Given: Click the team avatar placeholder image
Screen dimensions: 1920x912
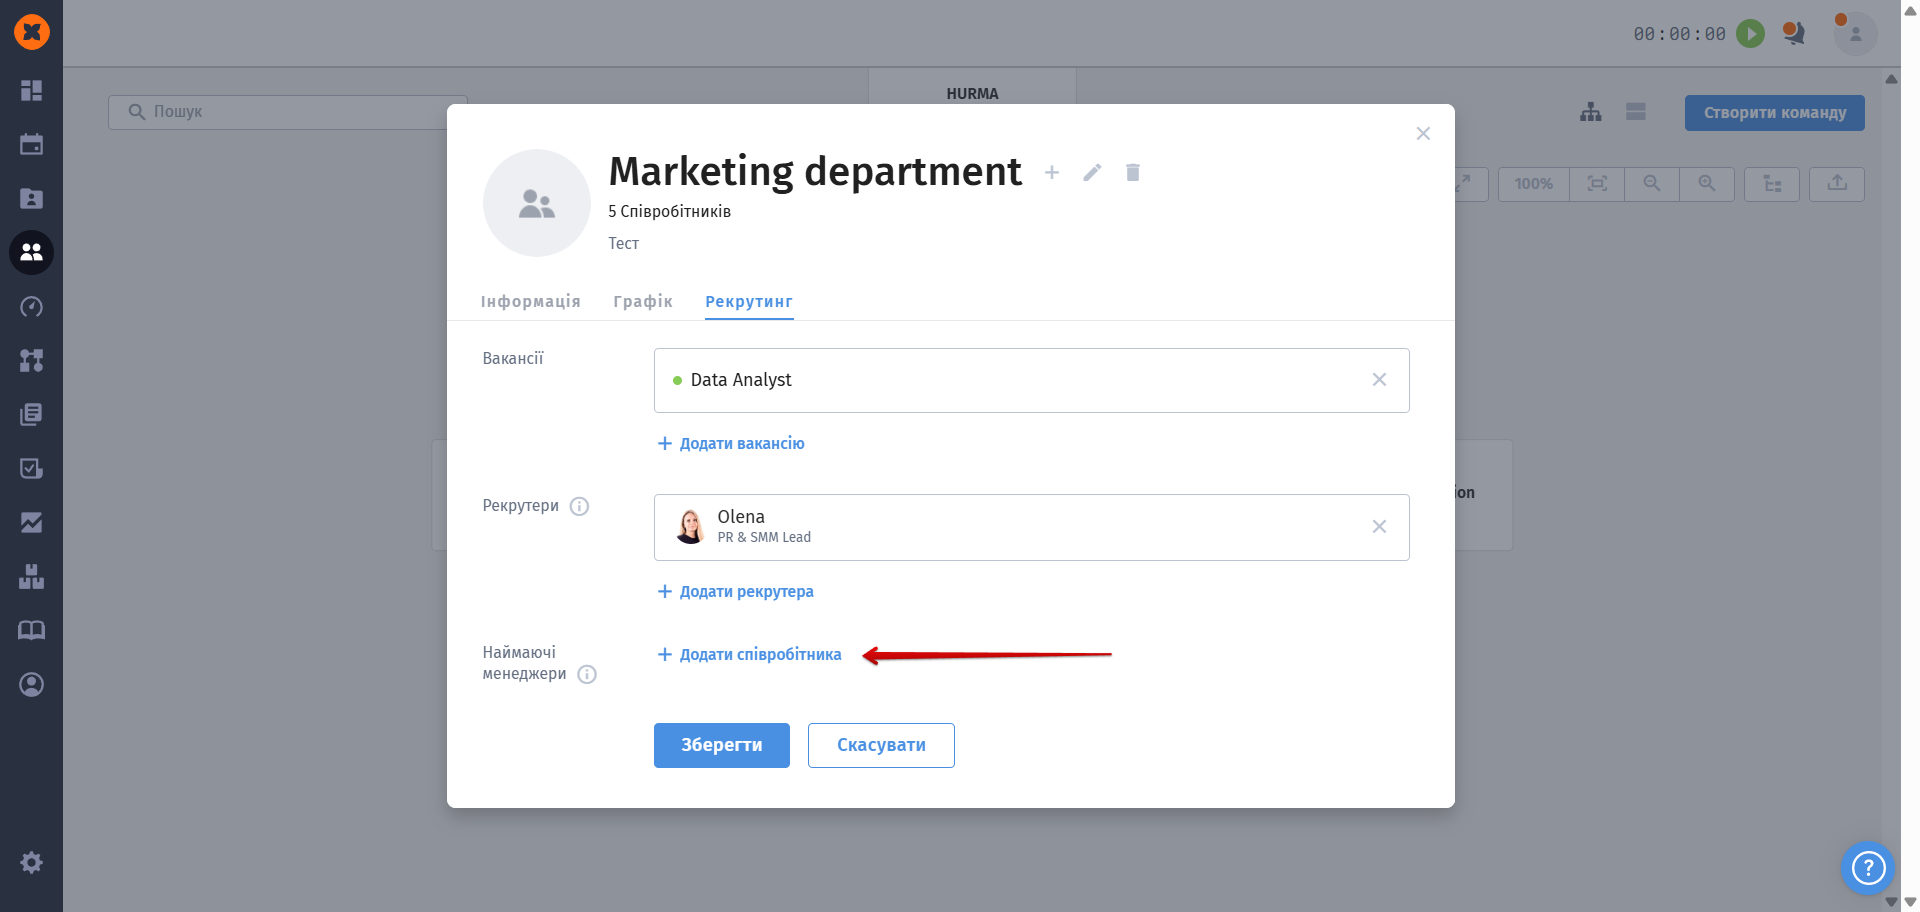Looking at the screenshot, I should click(537, 203).
